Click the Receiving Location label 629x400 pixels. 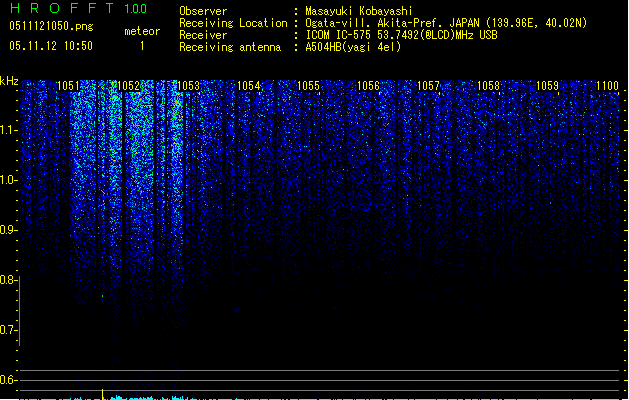(x=233, y=23)
